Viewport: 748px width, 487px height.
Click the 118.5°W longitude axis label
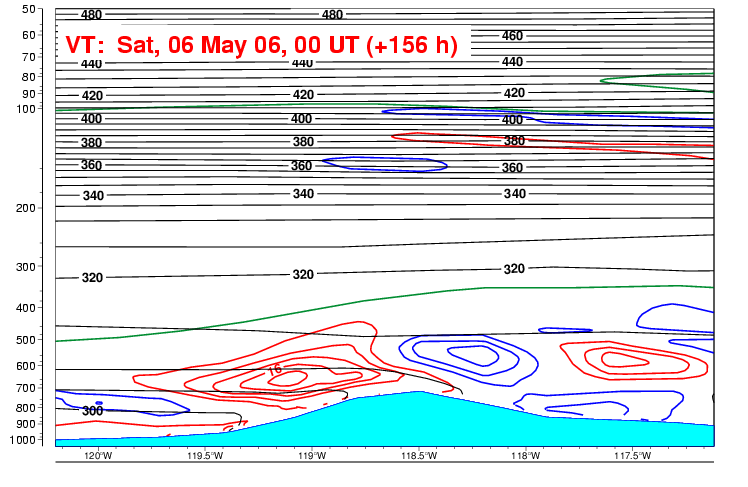[x=418, y=456]
